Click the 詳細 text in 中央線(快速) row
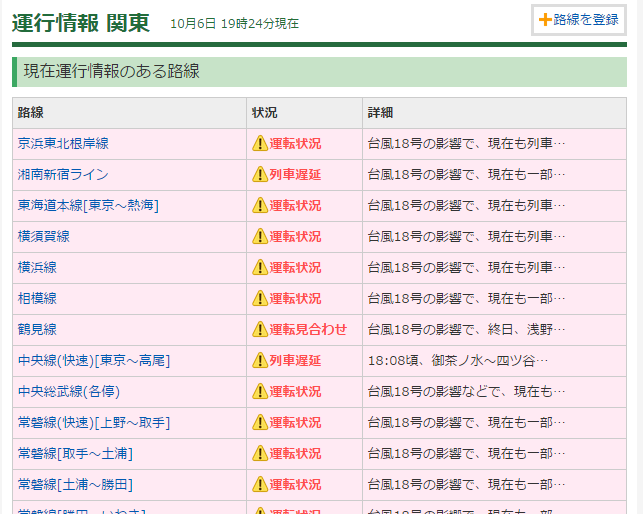This screenshot has width=643, height=514. click(458, 361)
